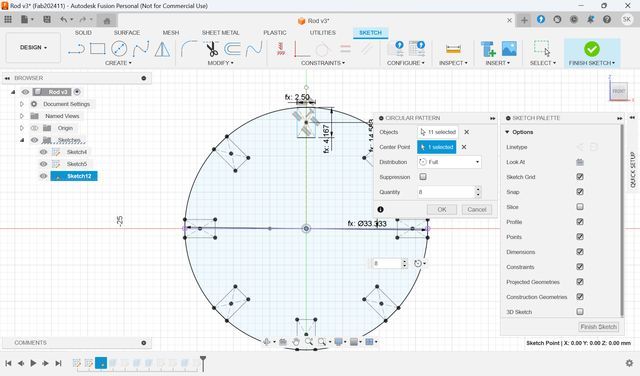Click the Select window tool icon
The height and width of the screenshot is (376, 640).
pyautogui.click(x=542, y=49)
